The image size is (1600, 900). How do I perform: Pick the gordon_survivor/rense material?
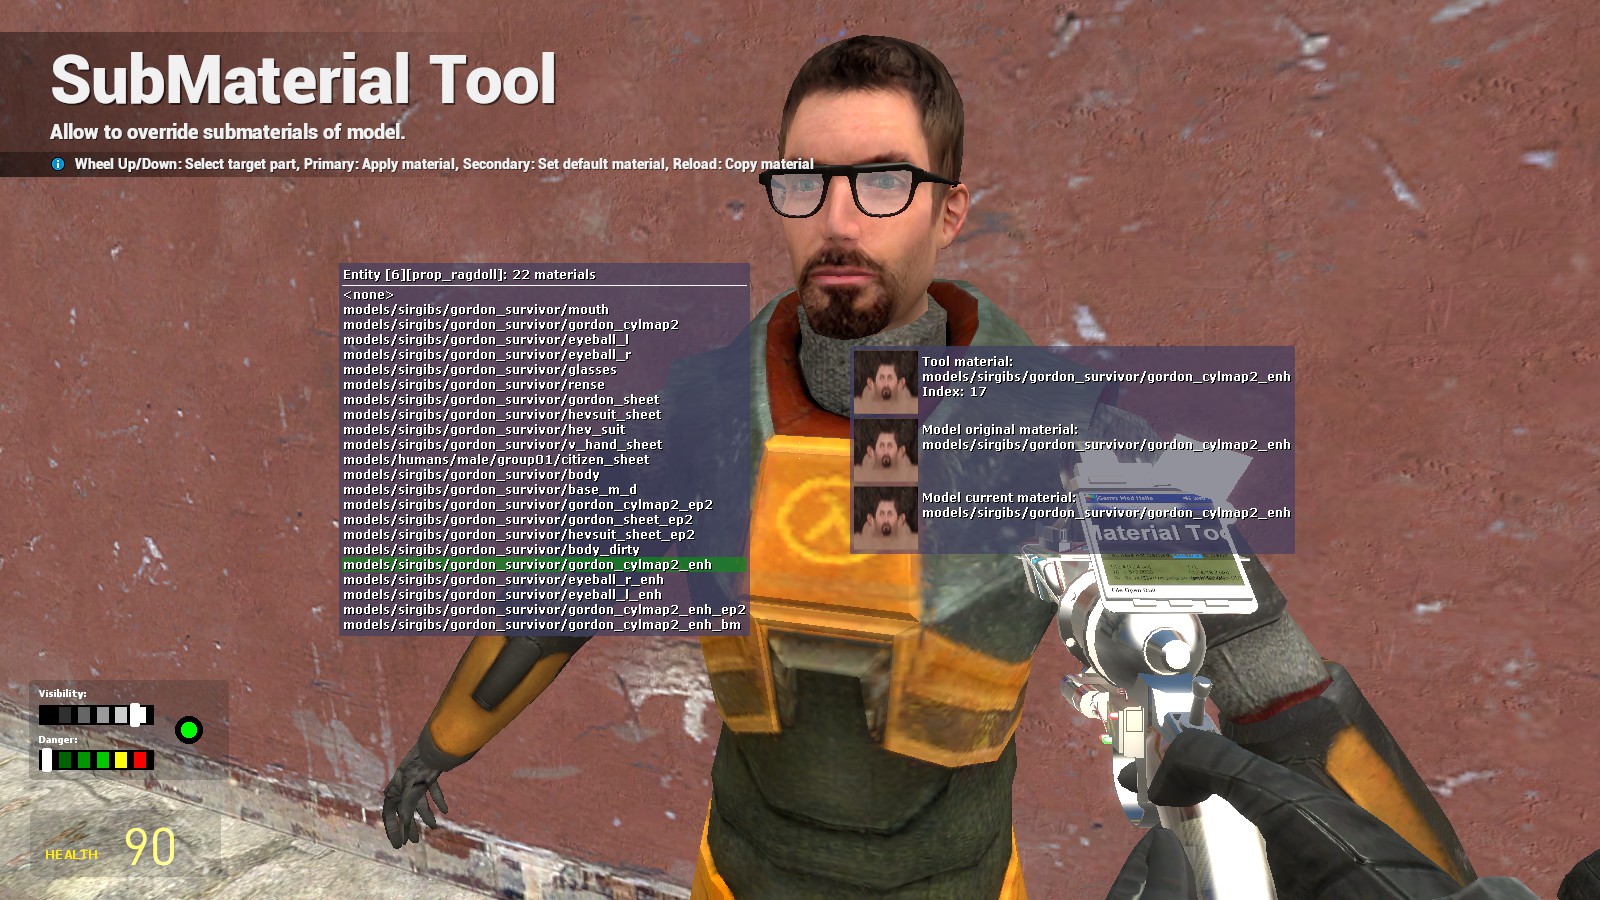[544, 385]
